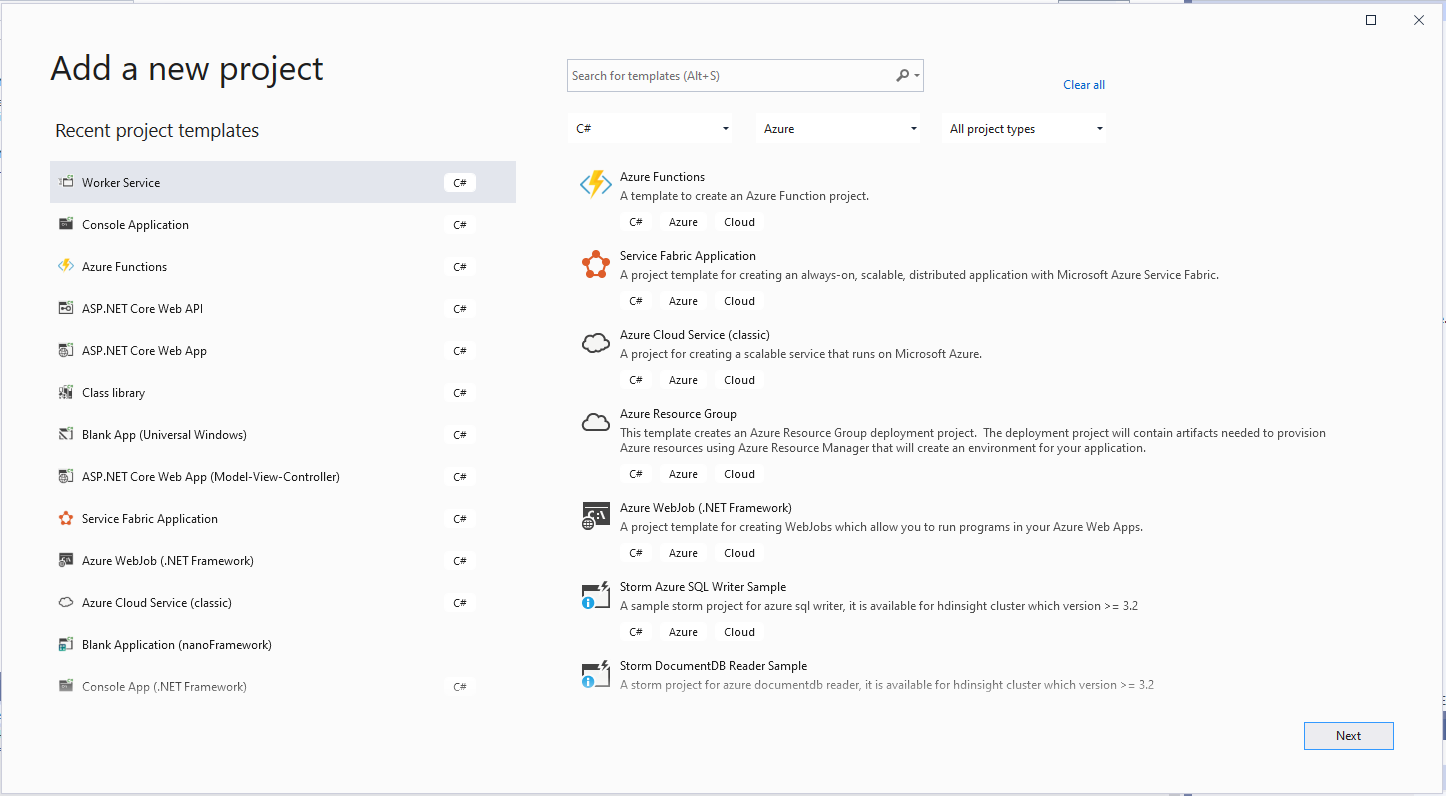Image resolution: width=1446 pixels, height=796 pixels.
Task: Click the Clear all link
Action: (1084, 85)
